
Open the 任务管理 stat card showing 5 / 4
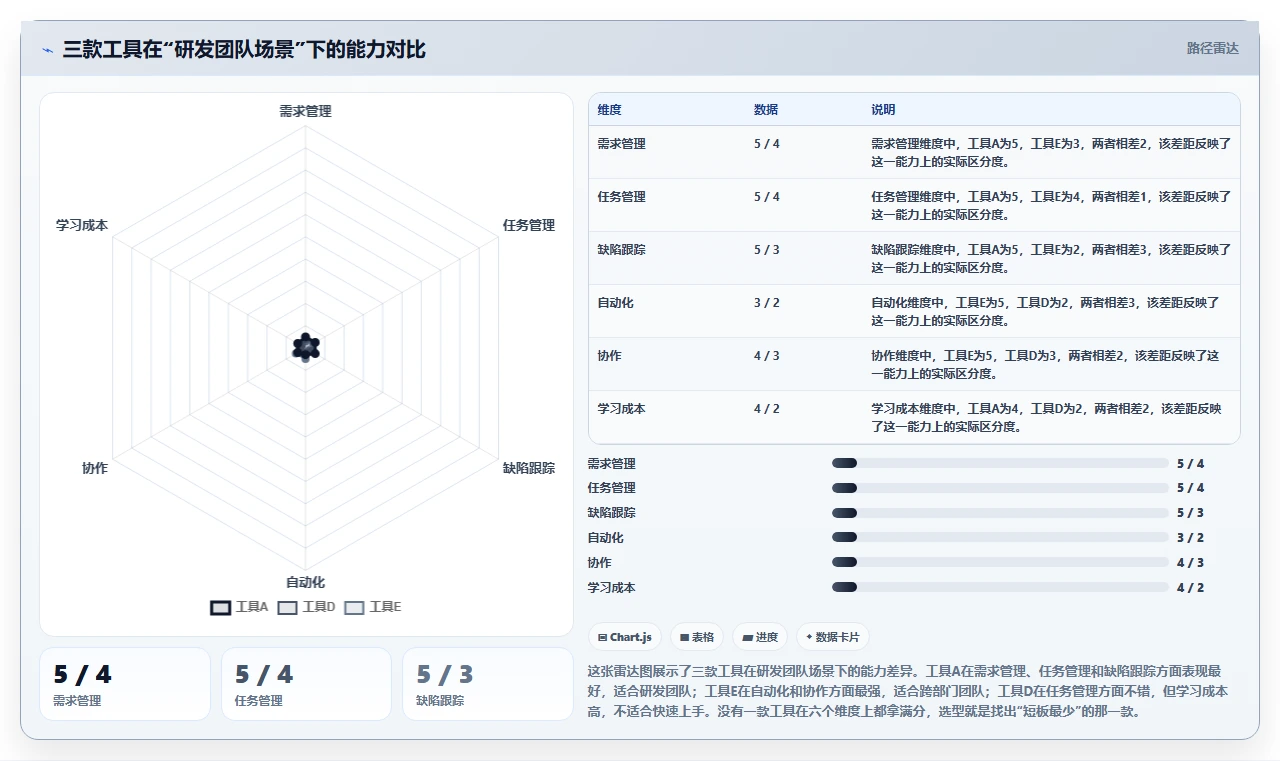pos(306,684)
